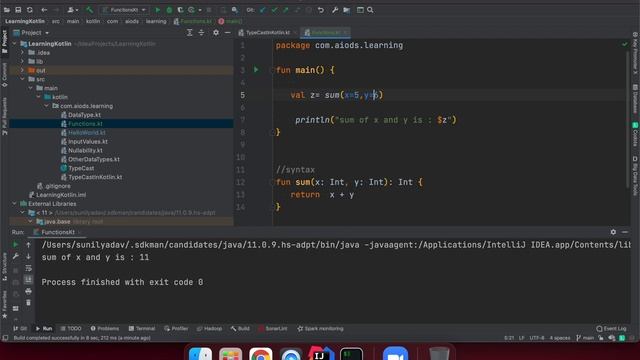The height and width of the screenshot is (360, 640).
Task: Select the FunctionsKt run tab
Action: click(58, 232)
